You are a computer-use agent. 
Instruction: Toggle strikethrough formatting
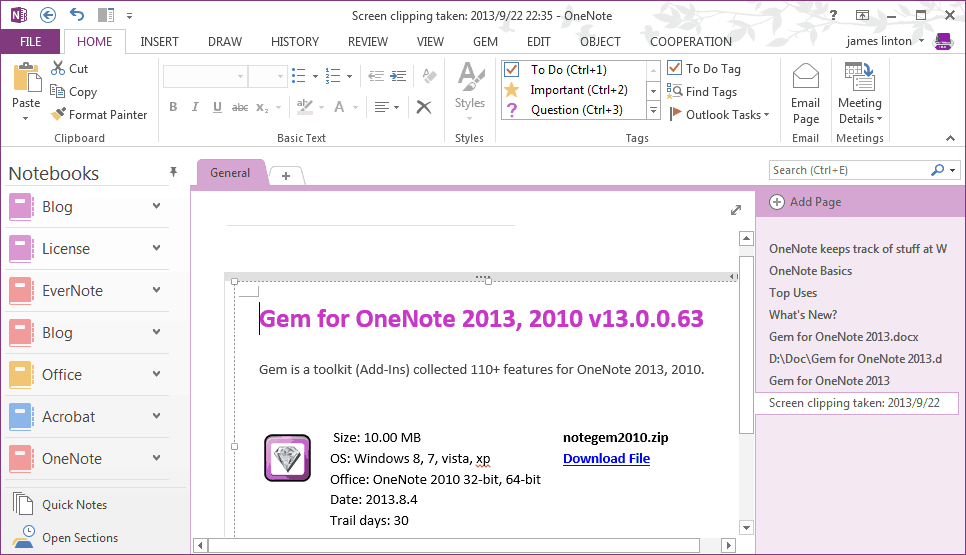pyautogui.click(x=240, y=107)
